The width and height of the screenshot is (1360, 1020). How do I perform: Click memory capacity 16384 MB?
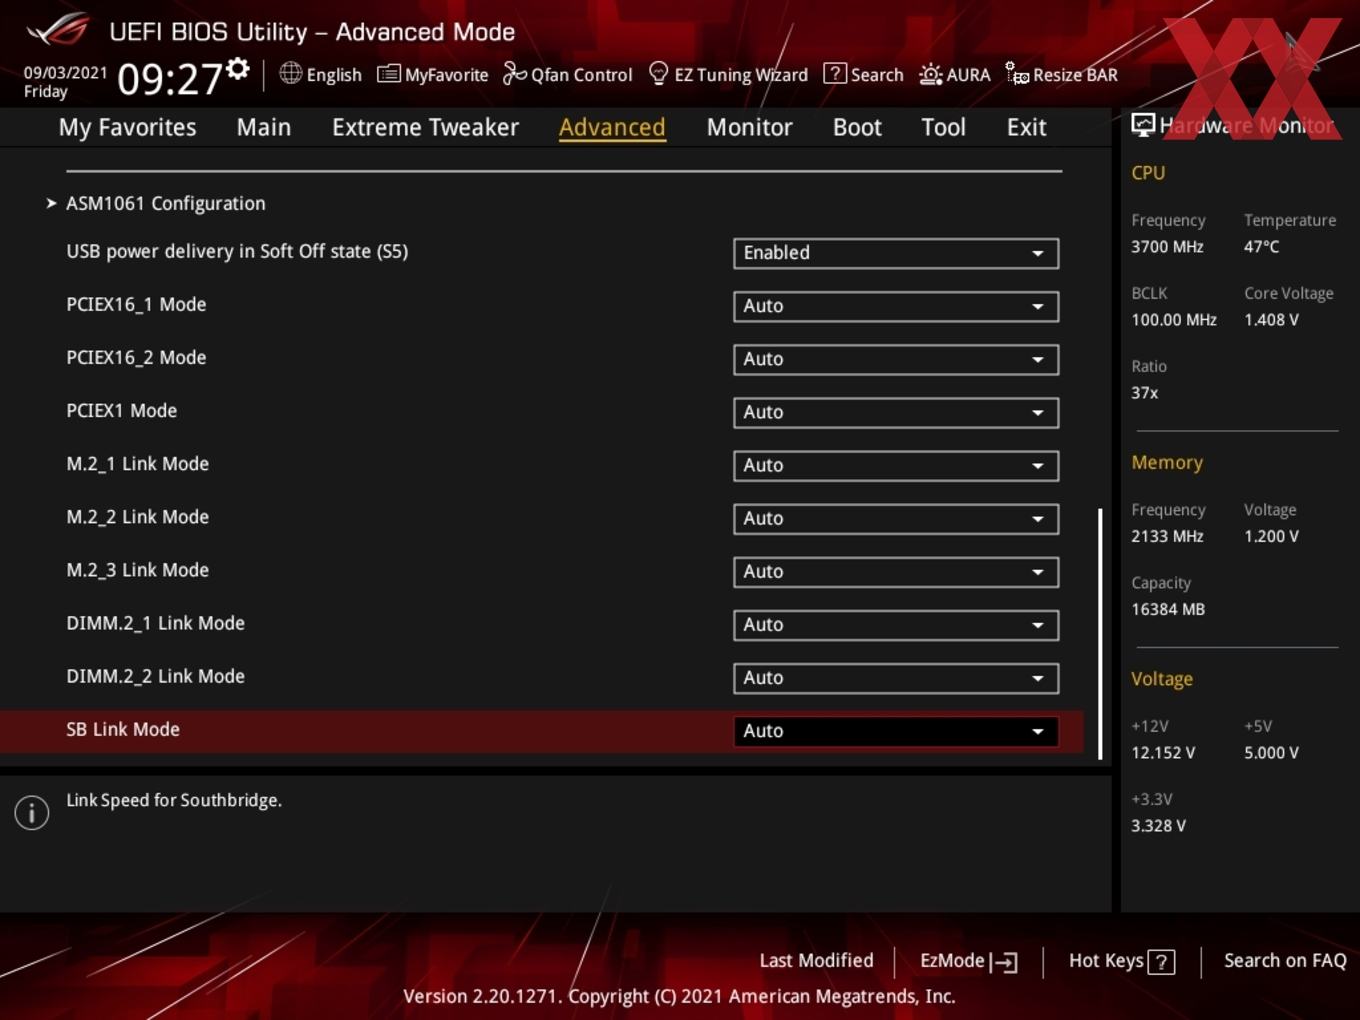[1168, 609]
